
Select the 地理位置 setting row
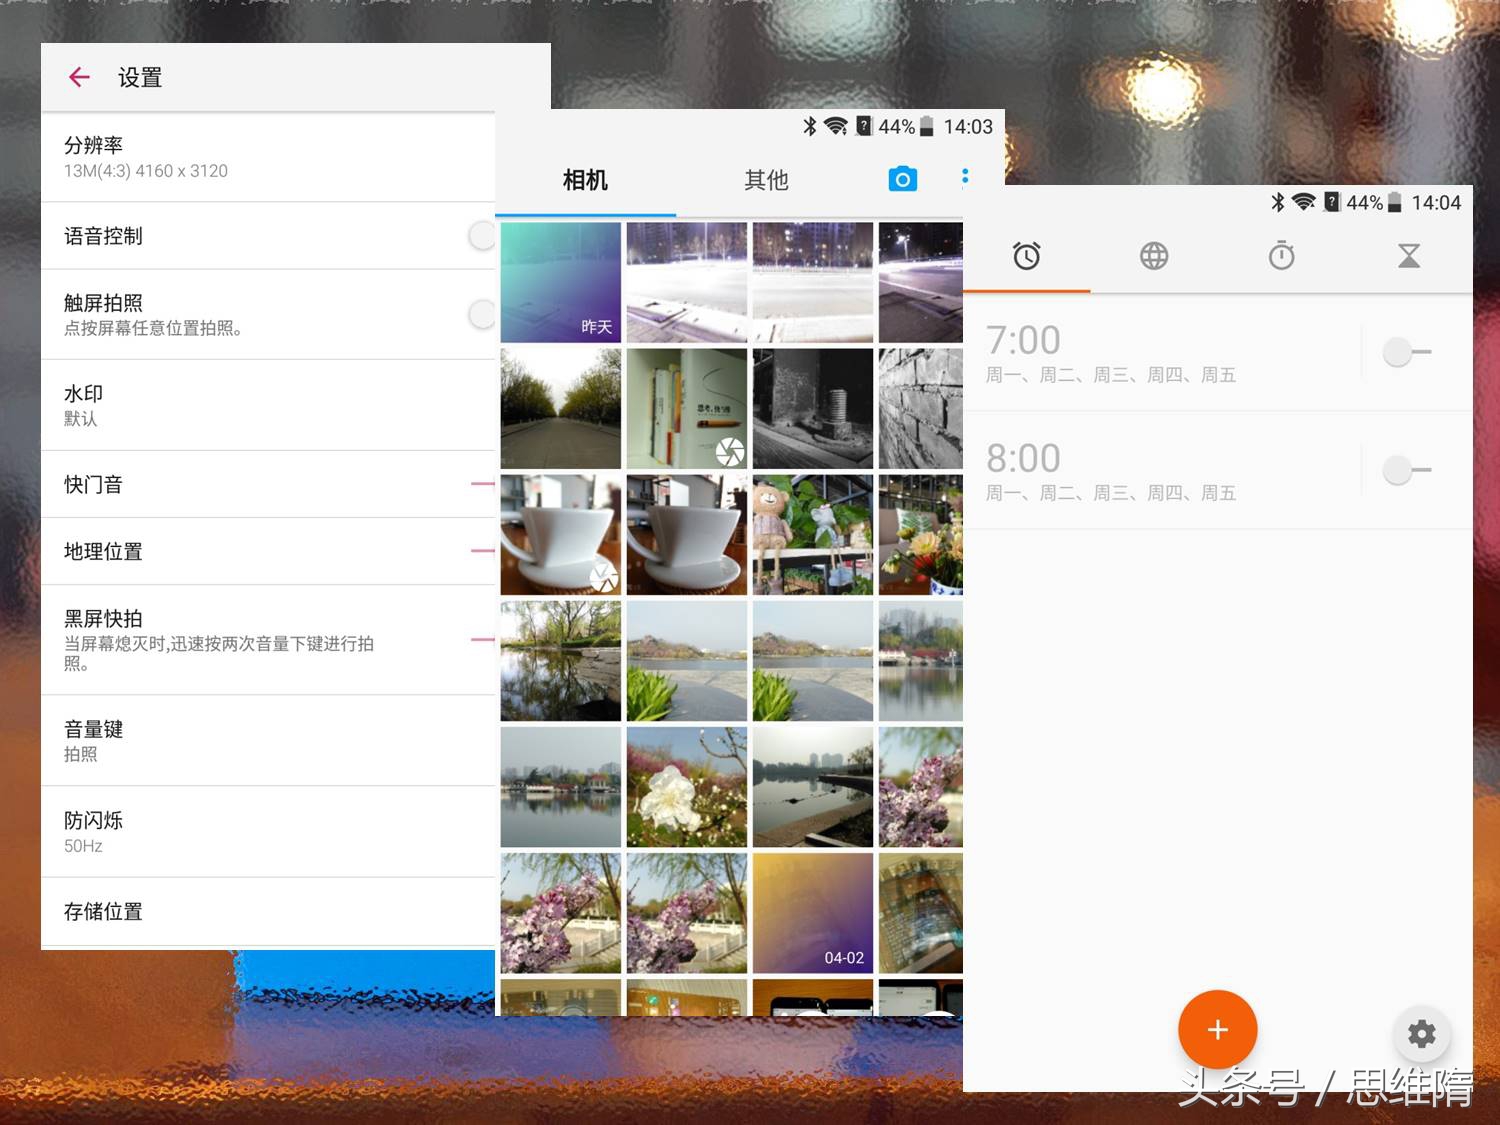[268, 551]
